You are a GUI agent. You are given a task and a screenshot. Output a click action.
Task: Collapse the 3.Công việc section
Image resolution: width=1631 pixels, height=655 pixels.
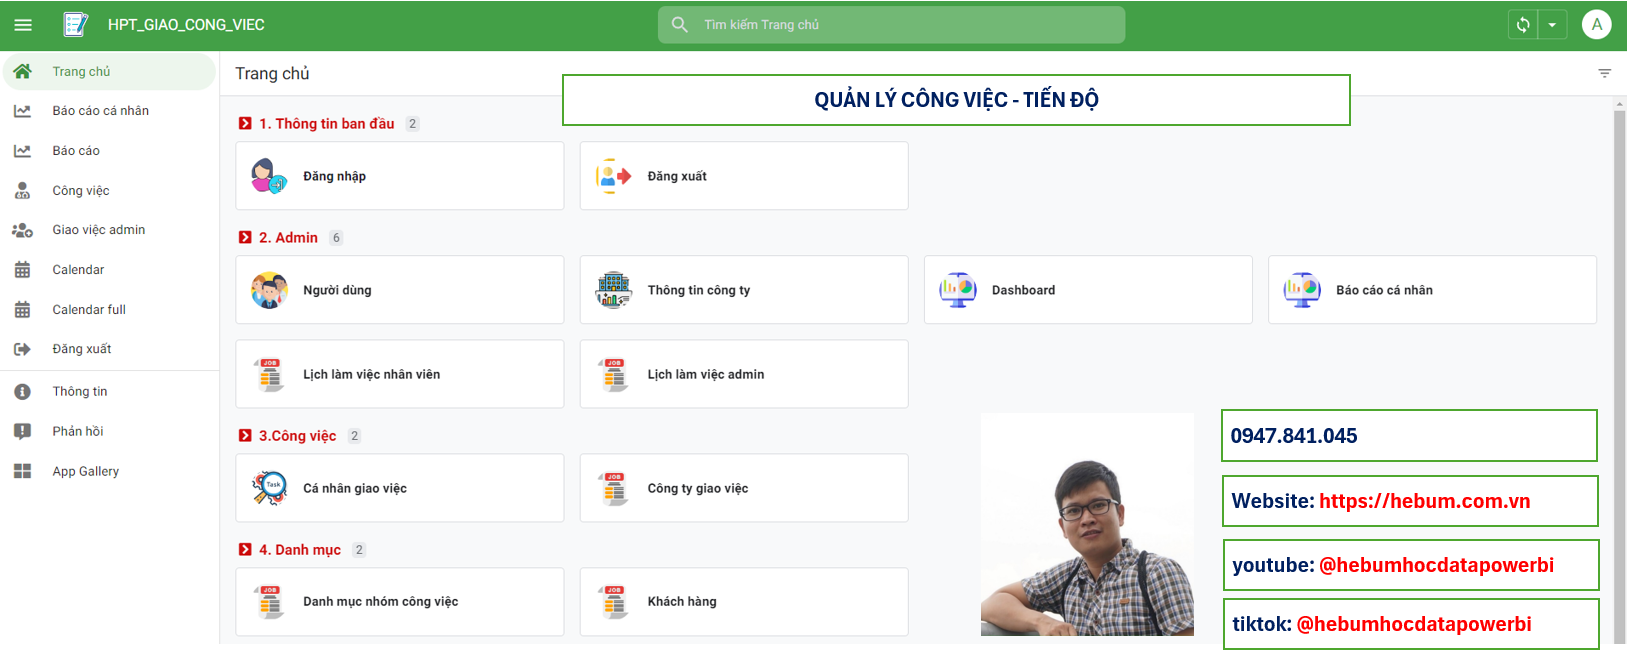245,436
